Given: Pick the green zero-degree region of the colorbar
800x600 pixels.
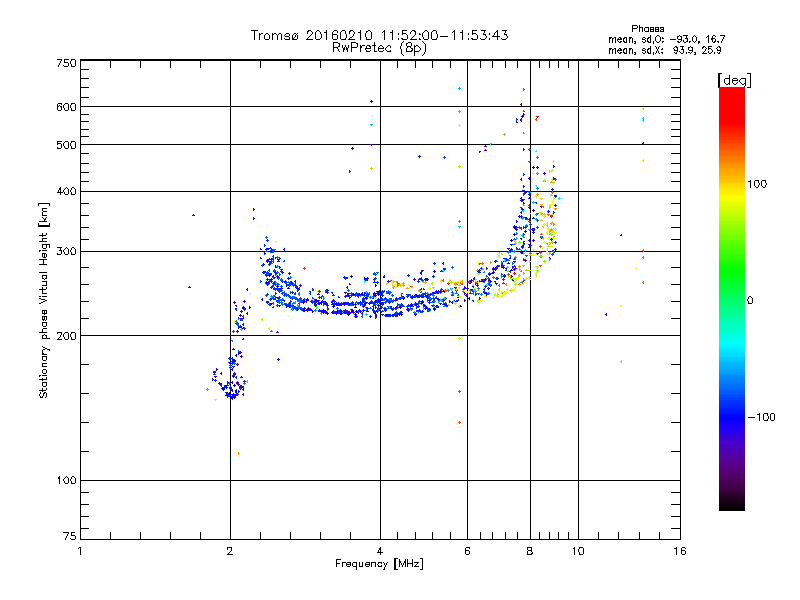Looking at the screenshot, I should tap(732, 300).
